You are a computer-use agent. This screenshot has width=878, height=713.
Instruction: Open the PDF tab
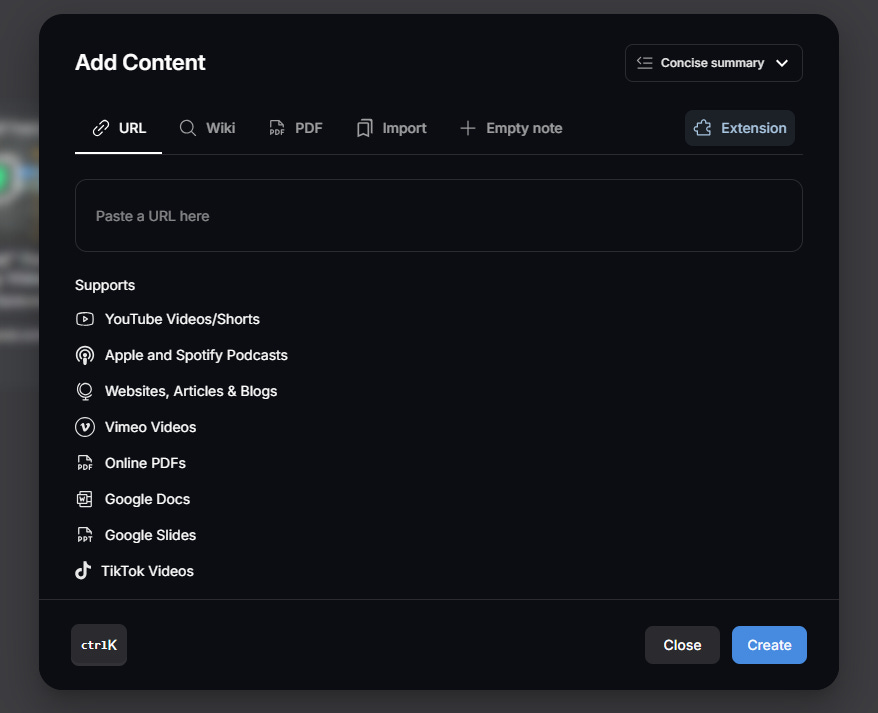click(296, 128)
